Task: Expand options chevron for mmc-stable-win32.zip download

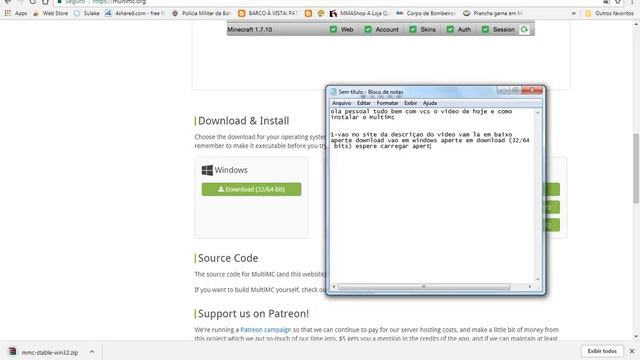Action: coord(92,352)
